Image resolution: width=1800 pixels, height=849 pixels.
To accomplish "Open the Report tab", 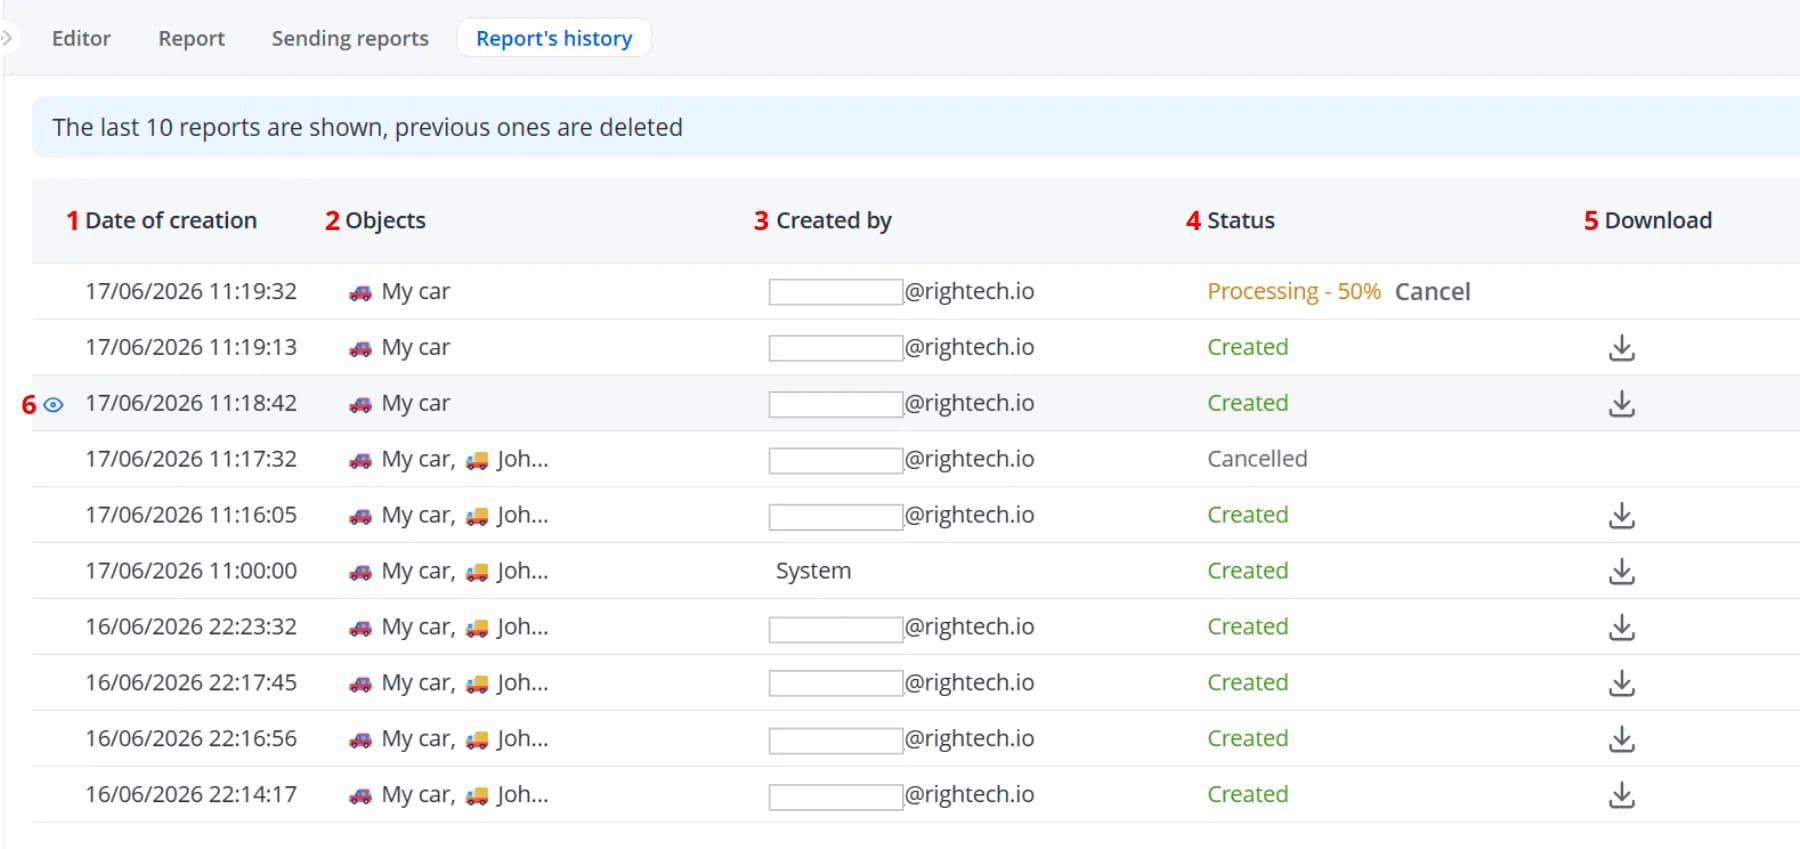I will [x=191, y=38].
